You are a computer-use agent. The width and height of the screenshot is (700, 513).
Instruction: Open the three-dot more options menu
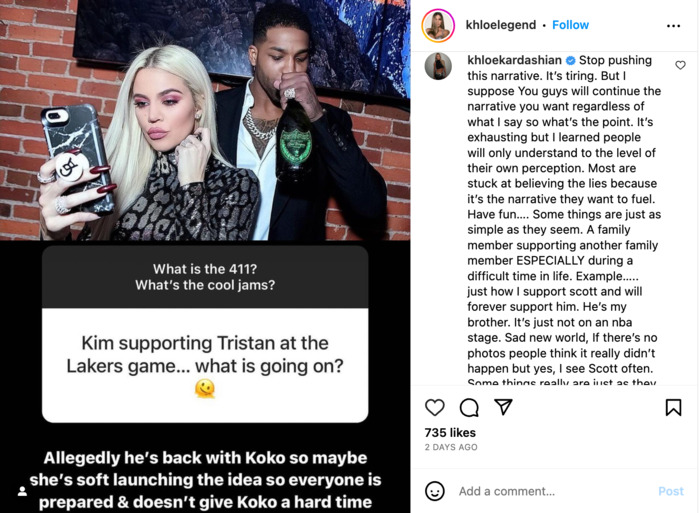(x=673, y=26)
